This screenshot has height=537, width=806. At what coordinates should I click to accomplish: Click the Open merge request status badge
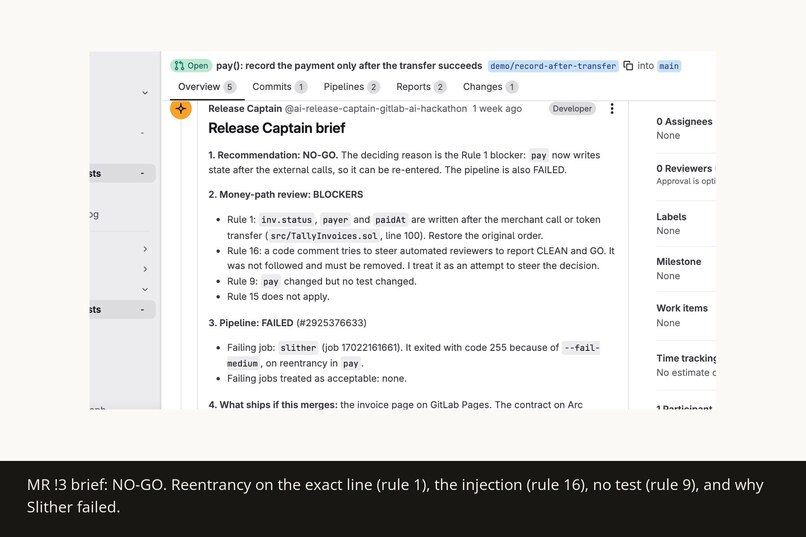point(191,66)
